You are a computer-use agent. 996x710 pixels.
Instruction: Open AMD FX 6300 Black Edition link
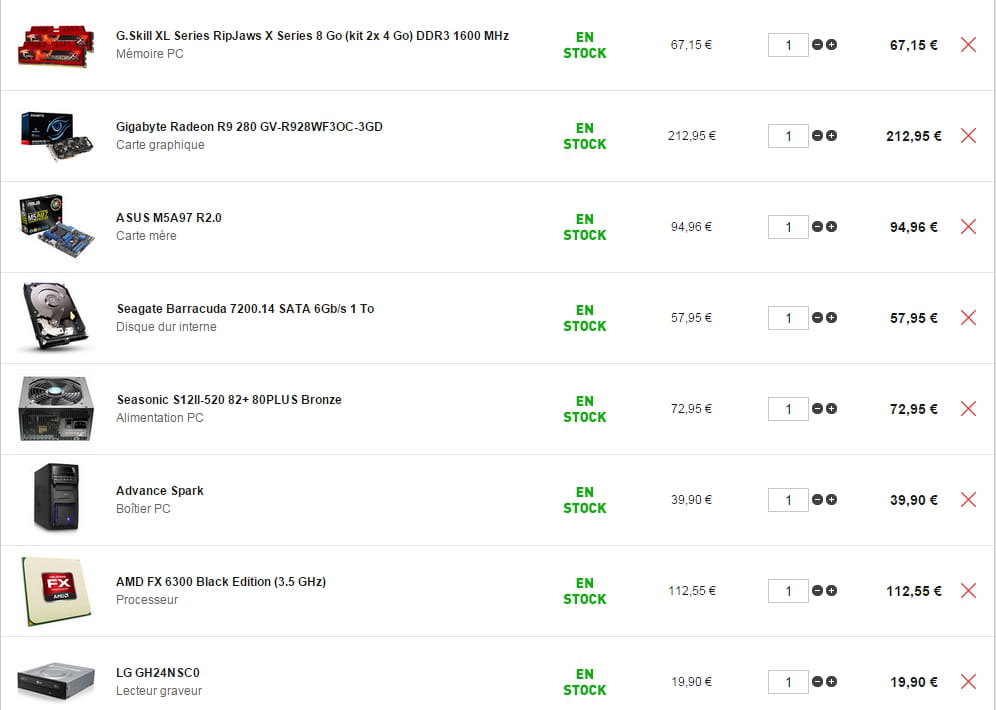pos(221,582)
